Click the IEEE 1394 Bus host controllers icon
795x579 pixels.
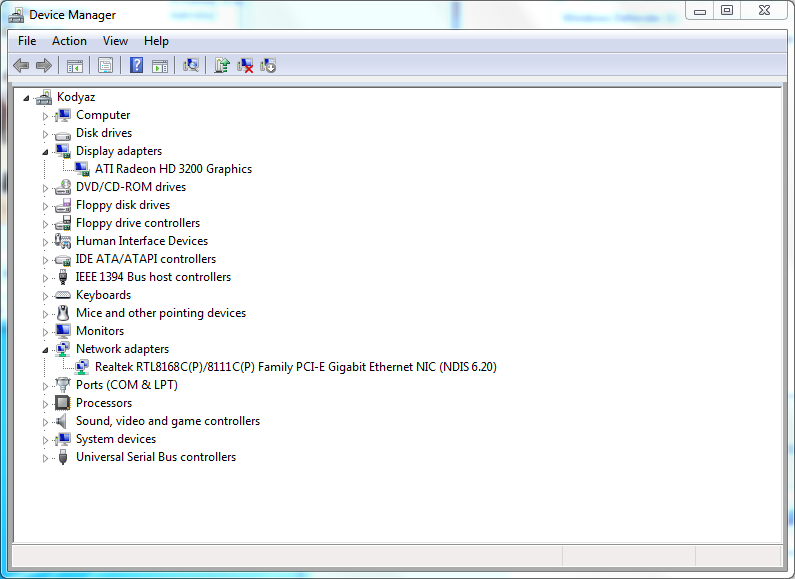pos(63,277)
